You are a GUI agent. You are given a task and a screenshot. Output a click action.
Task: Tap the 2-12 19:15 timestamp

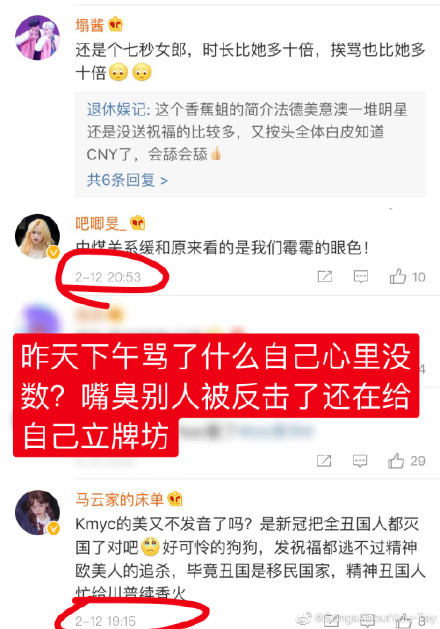pyautogui.click(x=105, y=621)
